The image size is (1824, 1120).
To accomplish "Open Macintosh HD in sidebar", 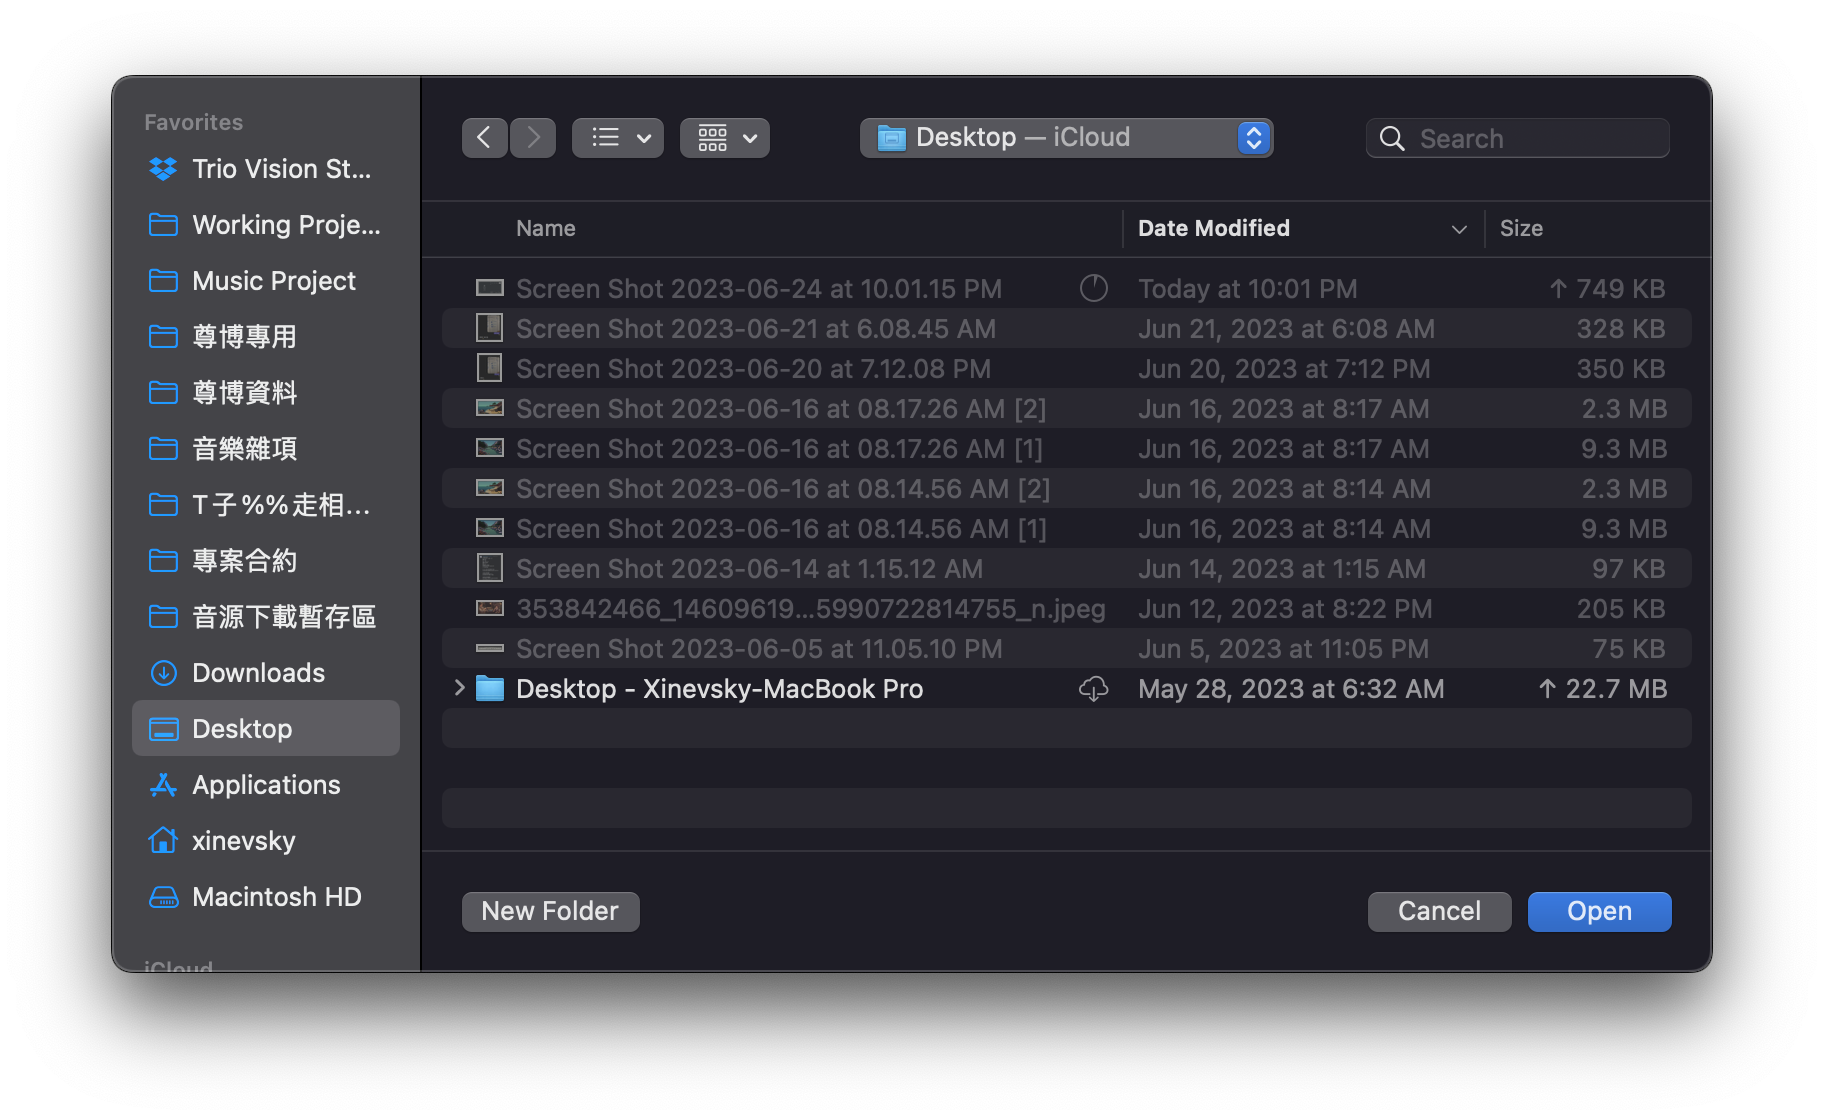I will click(x=266, y=897).
